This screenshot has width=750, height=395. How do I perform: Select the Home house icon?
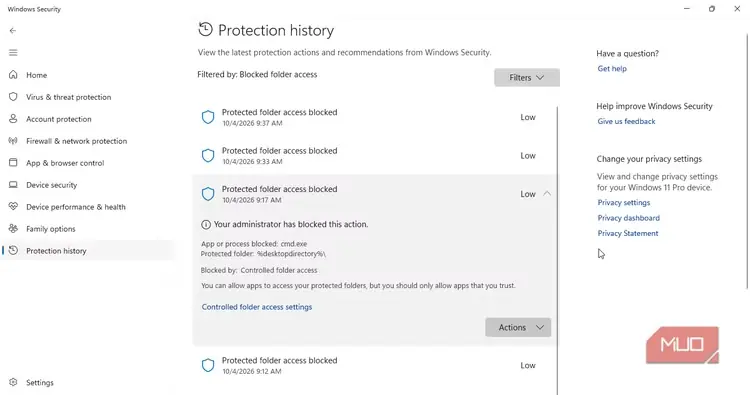coord(13,75)
